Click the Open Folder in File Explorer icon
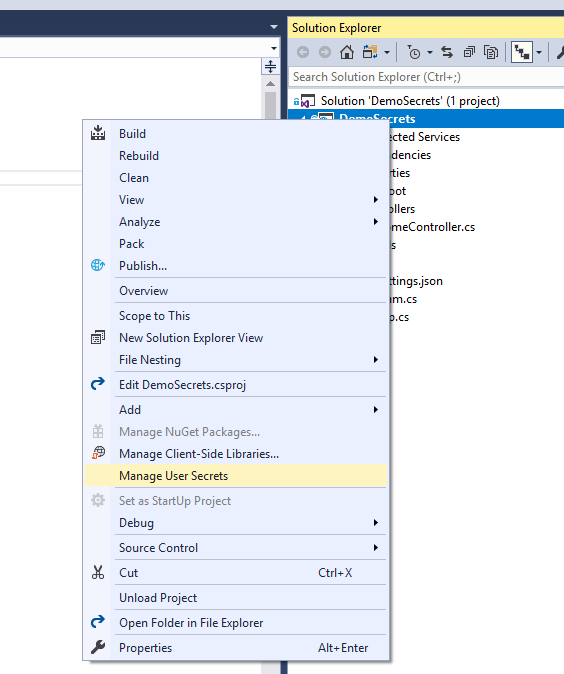Screen dimensions: 564x674 [x=98, y=622]
